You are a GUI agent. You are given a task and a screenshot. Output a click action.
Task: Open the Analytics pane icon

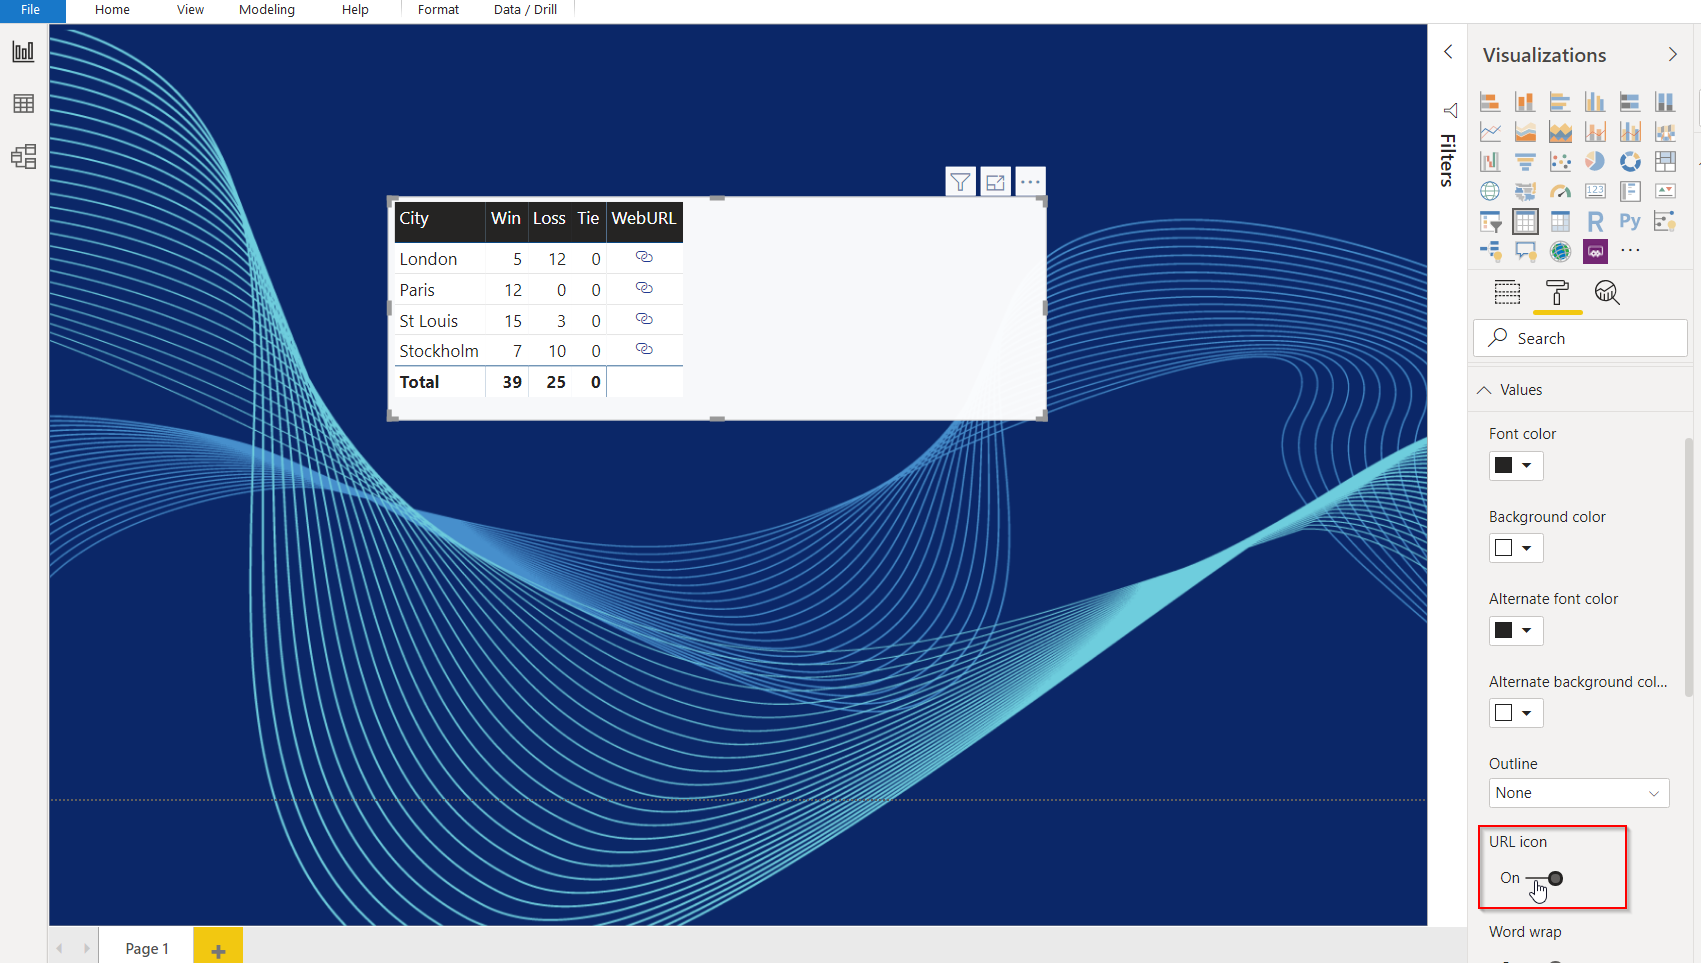click(1607, 292)
